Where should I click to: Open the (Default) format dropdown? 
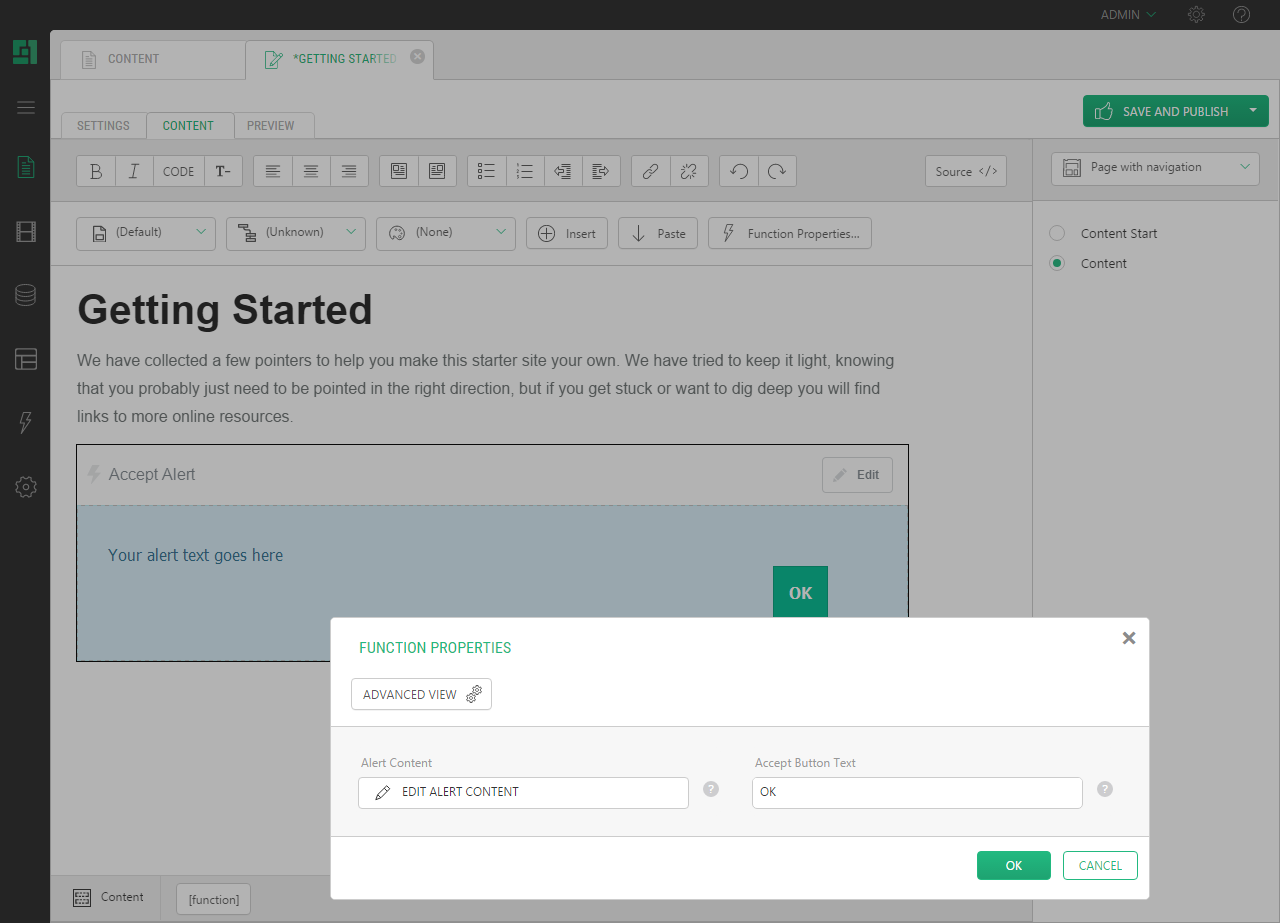tap(146, 233)
